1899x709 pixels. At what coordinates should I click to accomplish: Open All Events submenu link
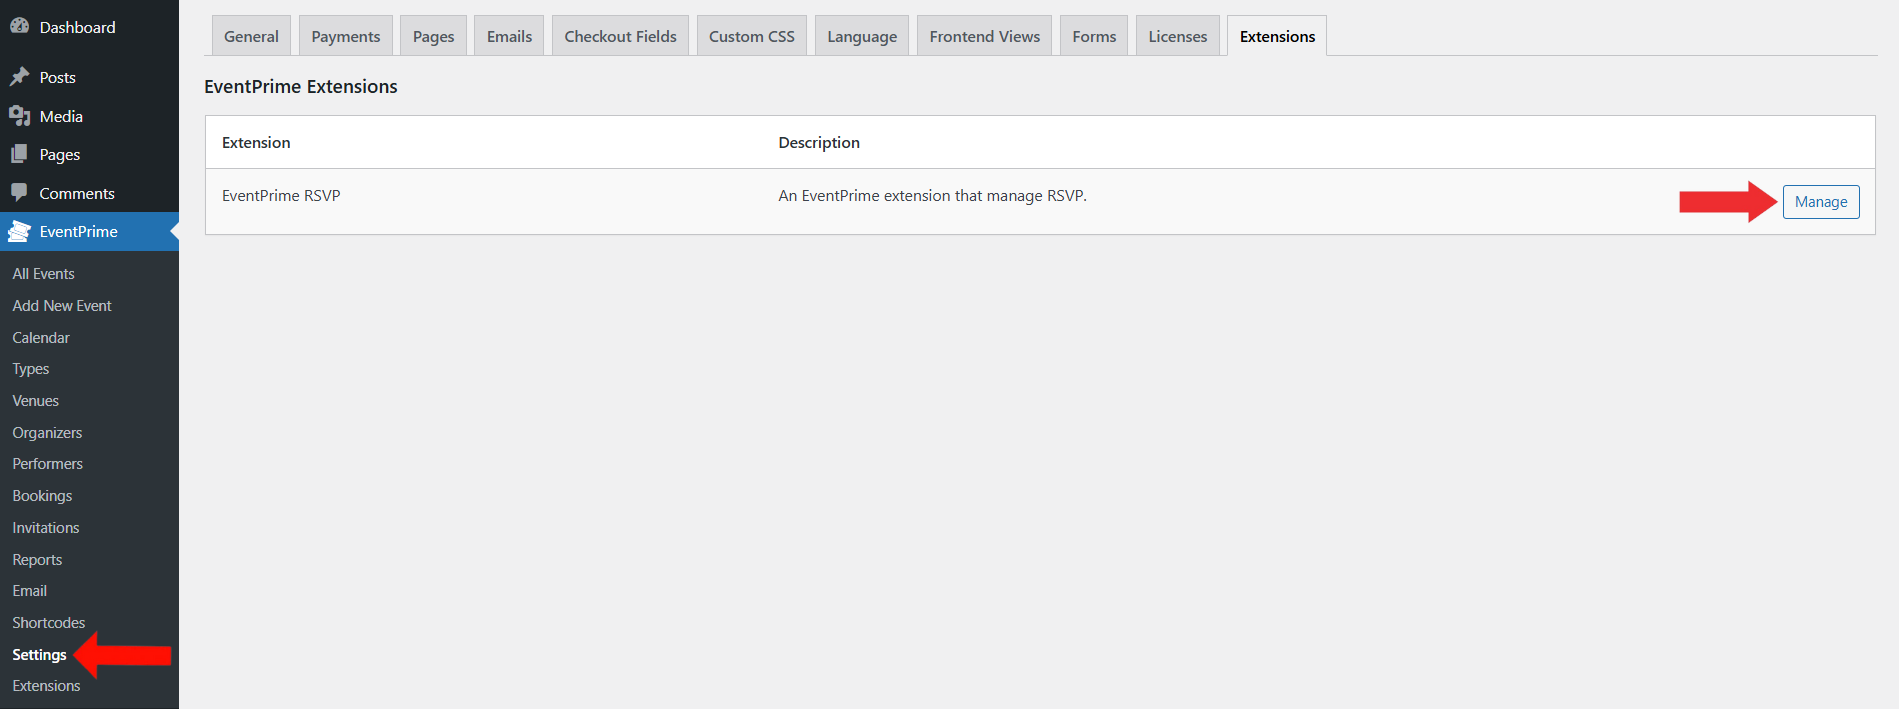43,273
